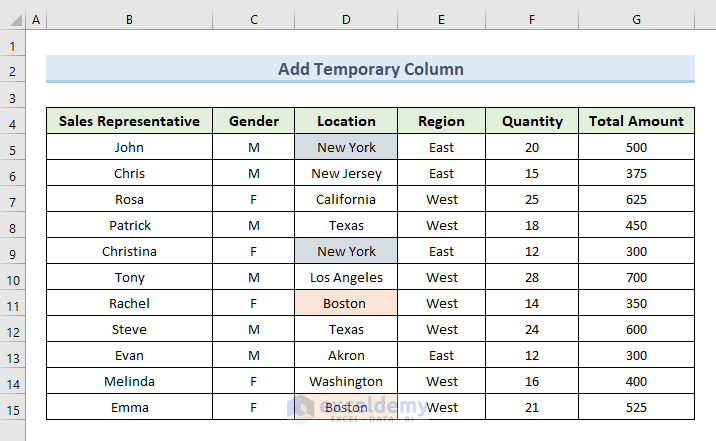Select row 4 header
The image size is (716, 441).
point(13,121)
